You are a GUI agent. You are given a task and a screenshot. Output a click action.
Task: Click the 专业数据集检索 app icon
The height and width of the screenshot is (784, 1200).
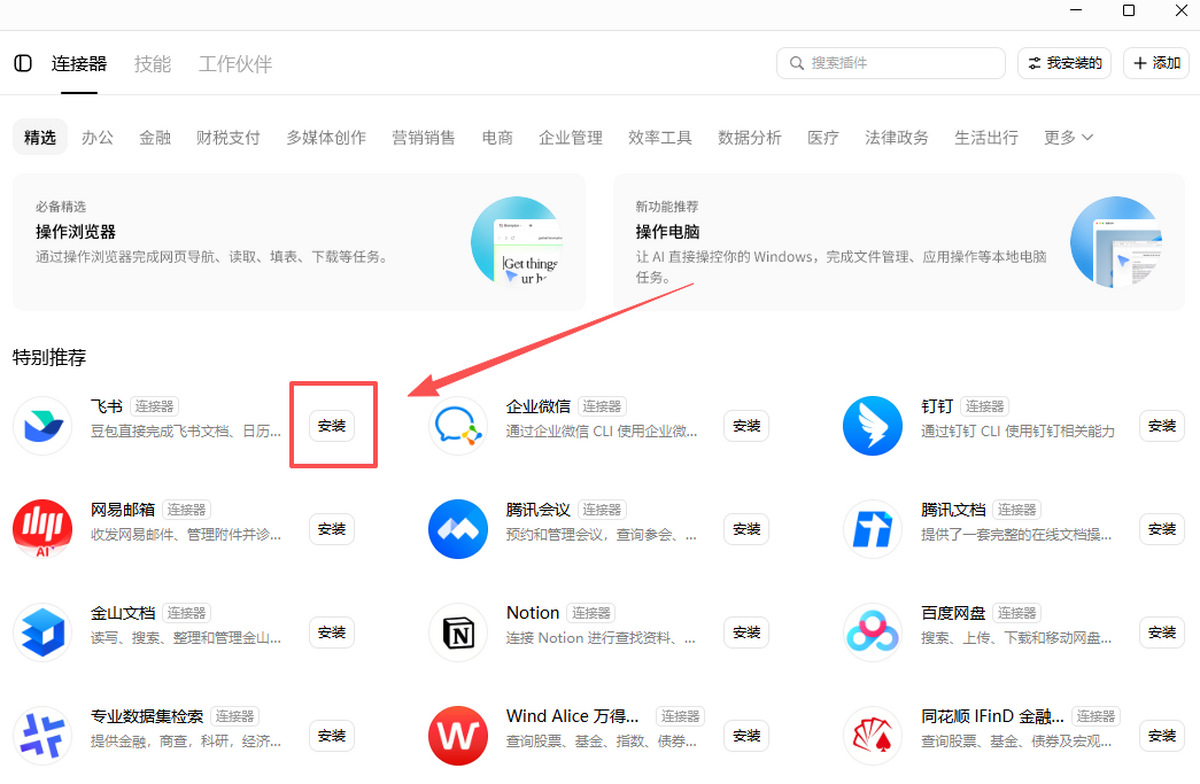[x=42, y=736]
